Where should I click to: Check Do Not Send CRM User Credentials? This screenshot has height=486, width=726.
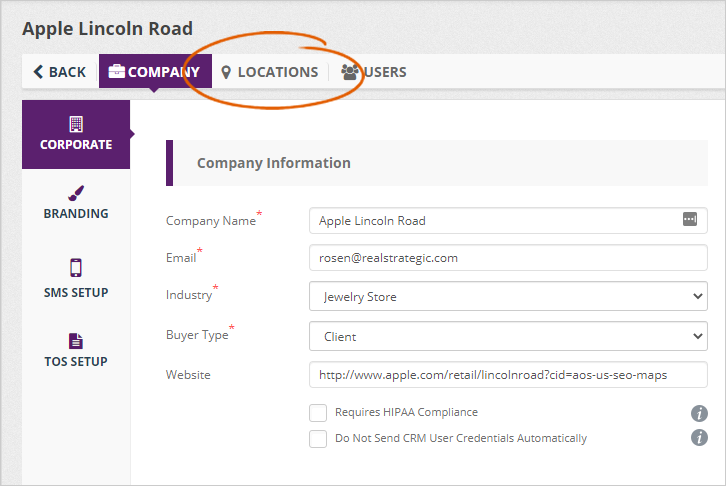point(318,438)
